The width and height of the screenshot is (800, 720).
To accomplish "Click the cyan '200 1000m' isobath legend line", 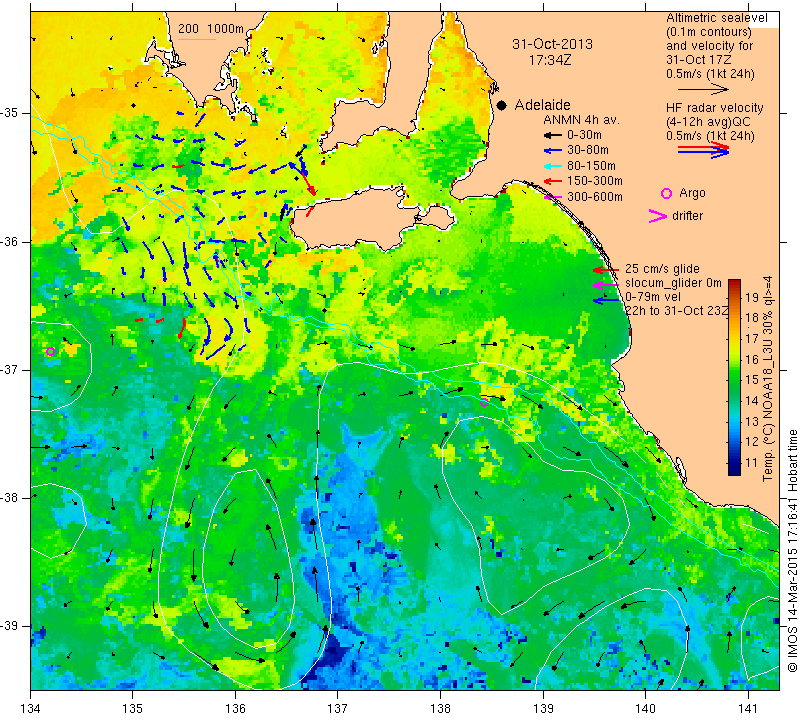I will tap(197, 39).
